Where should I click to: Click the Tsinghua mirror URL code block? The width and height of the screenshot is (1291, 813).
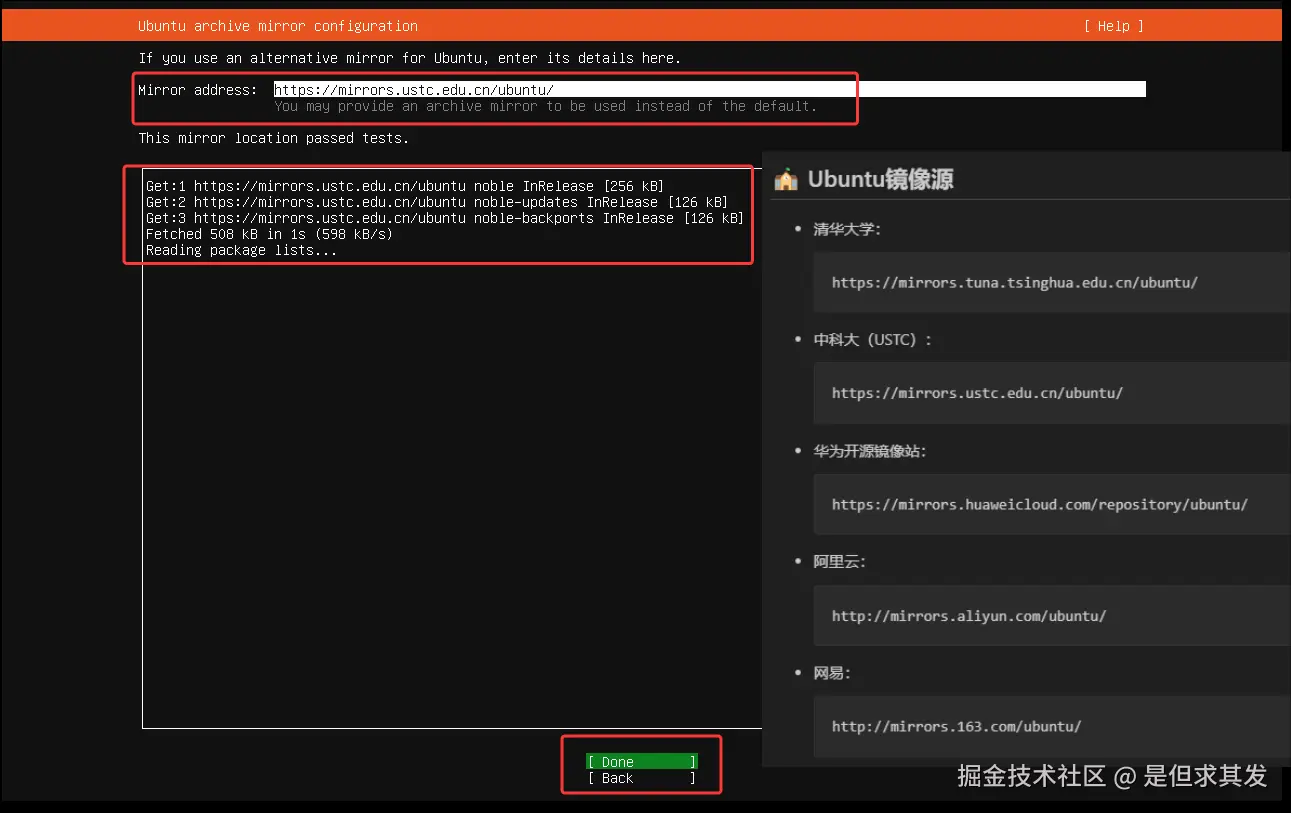tap(1050, 283)
